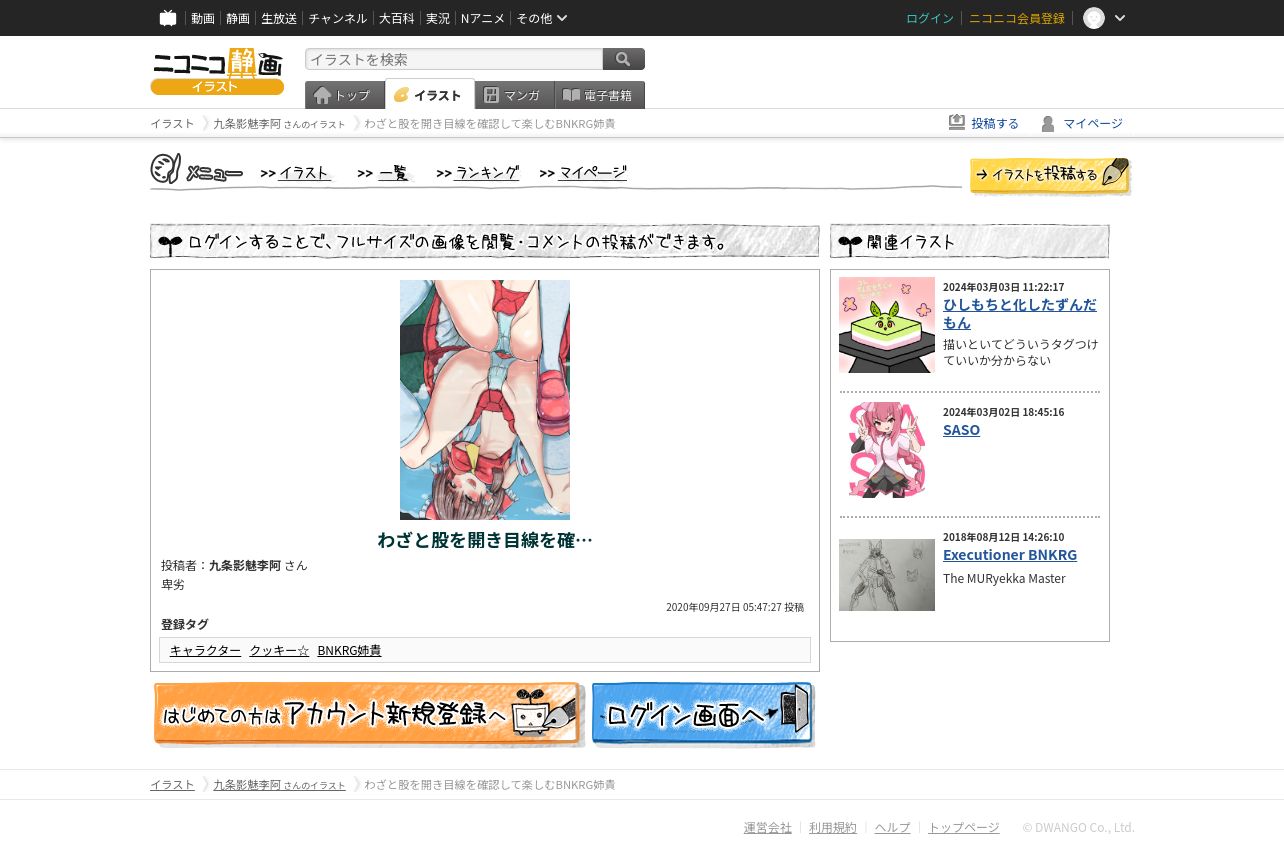Focus the イラストを検索 search field
This screenshot has height=854, width=1284.
click(454, 59)
